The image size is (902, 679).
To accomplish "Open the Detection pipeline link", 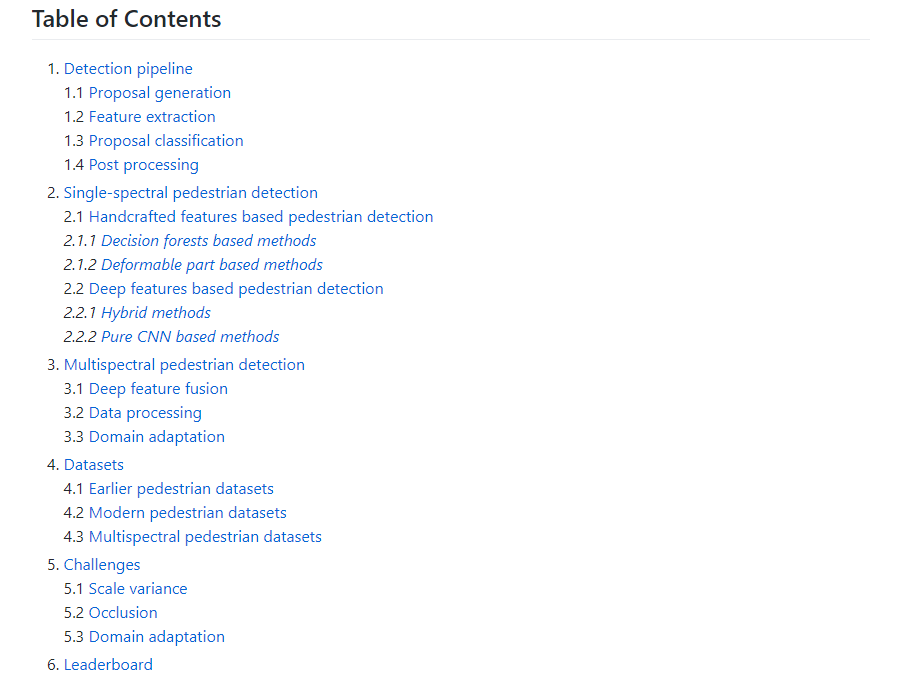I will tap(128, 69).
